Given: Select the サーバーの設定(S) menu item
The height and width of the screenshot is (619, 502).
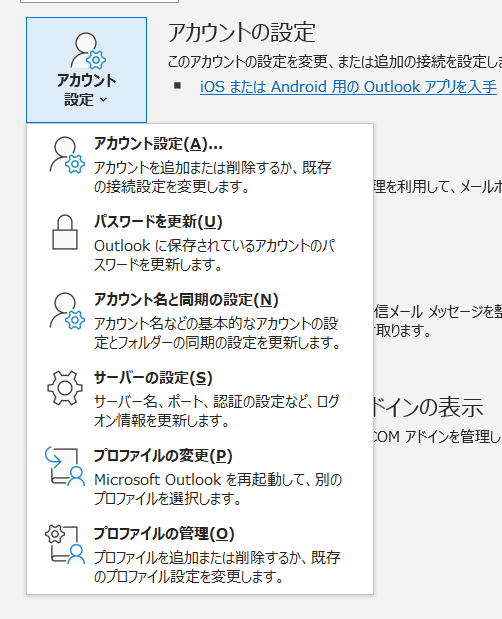Looking at the screenshot, I should point(200,397).
